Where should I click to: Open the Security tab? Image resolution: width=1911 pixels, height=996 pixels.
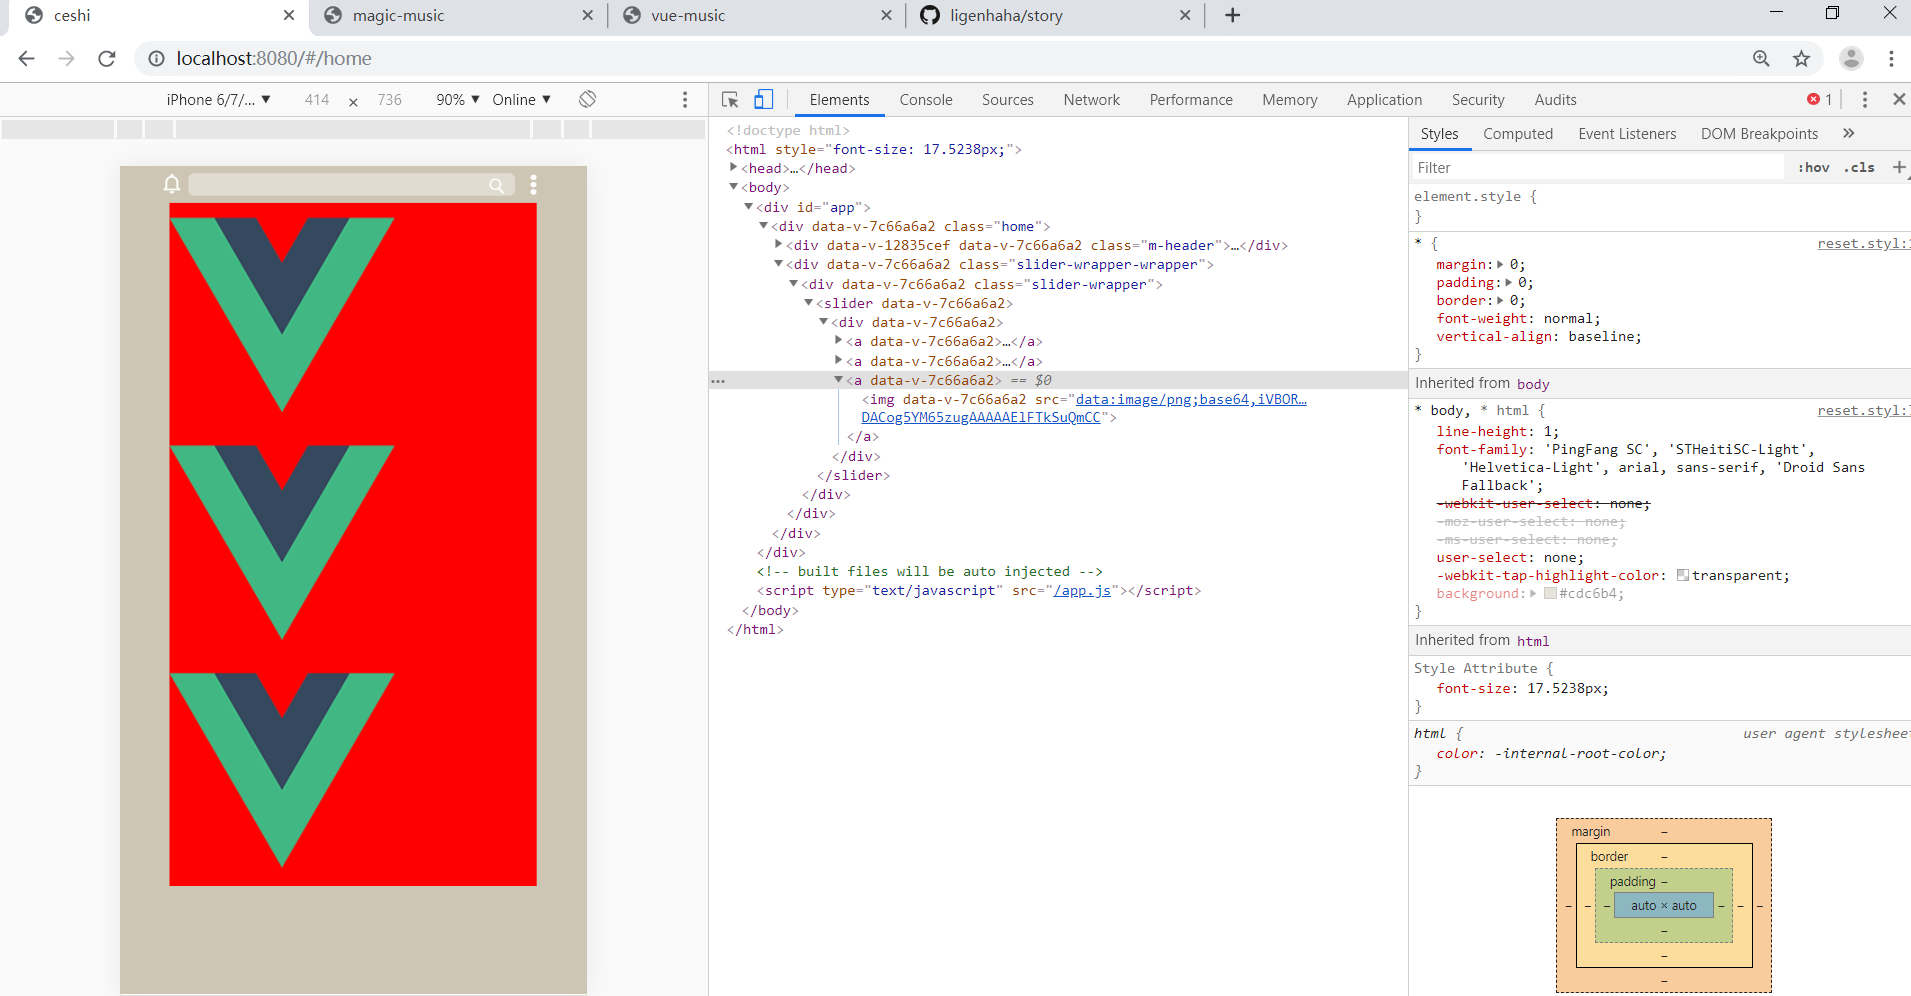click(1478, 100)
